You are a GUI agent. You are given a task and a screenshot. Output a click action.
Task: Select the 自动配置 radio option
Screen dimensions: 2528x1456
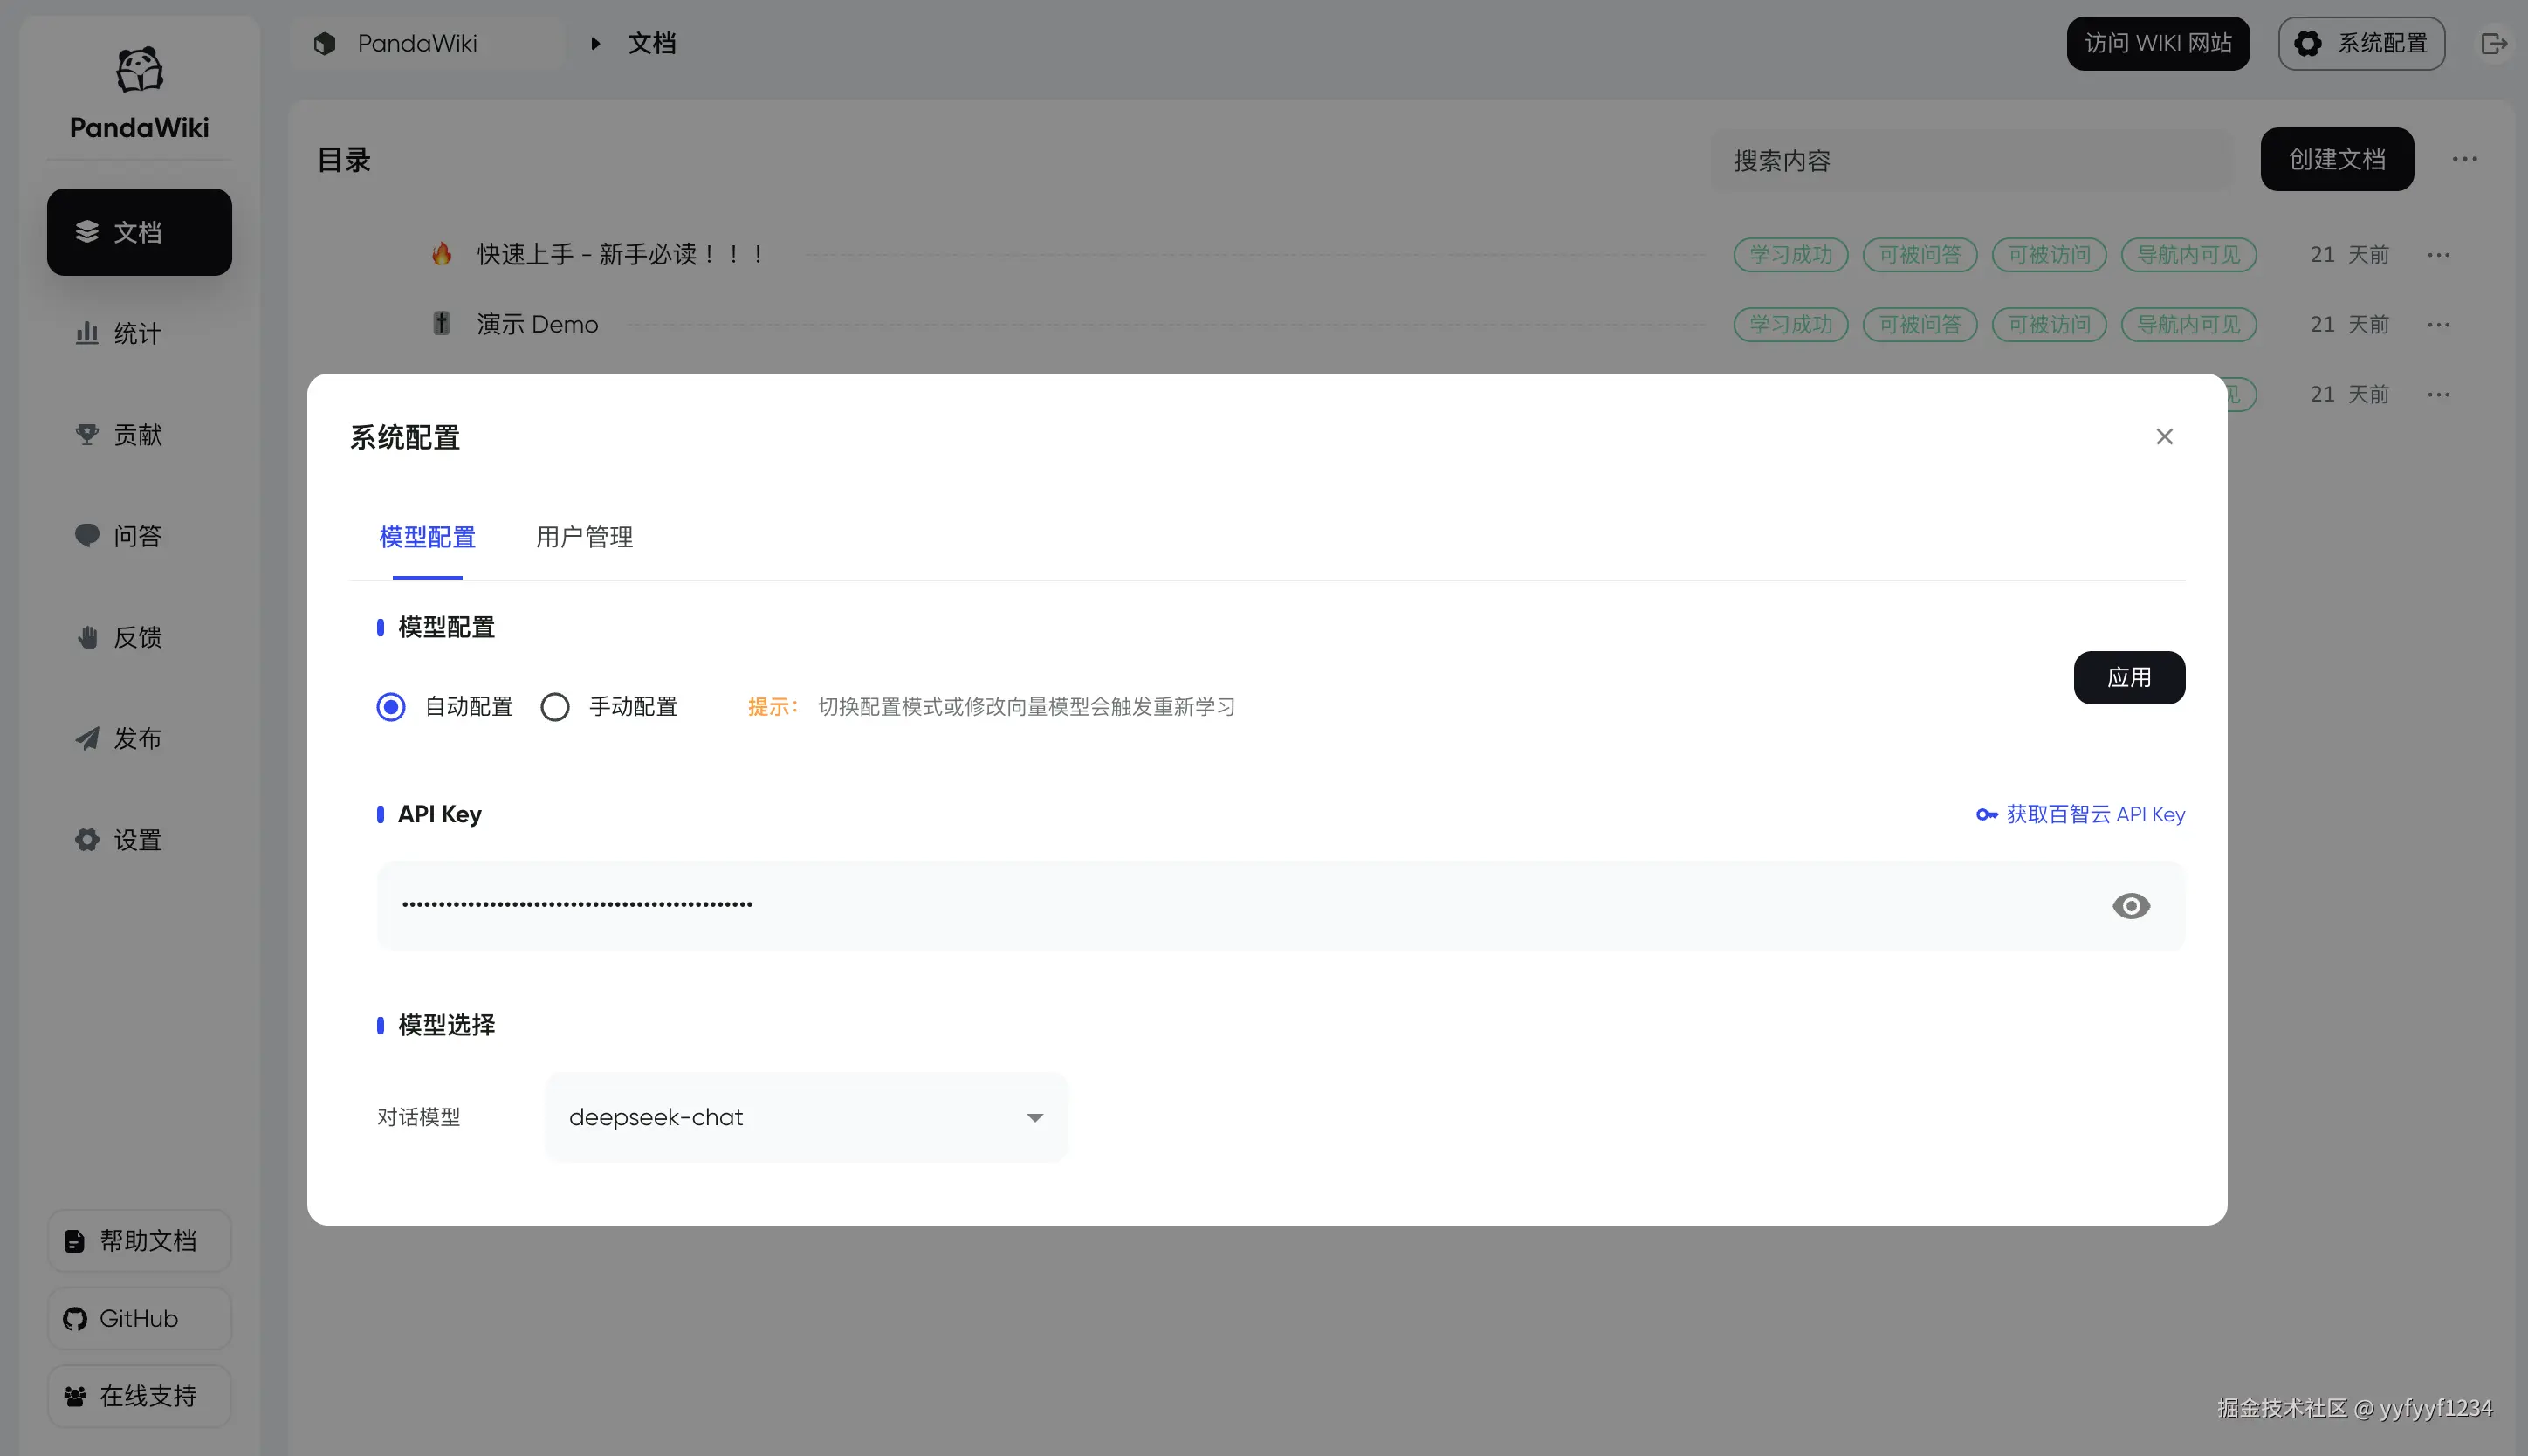391,707
